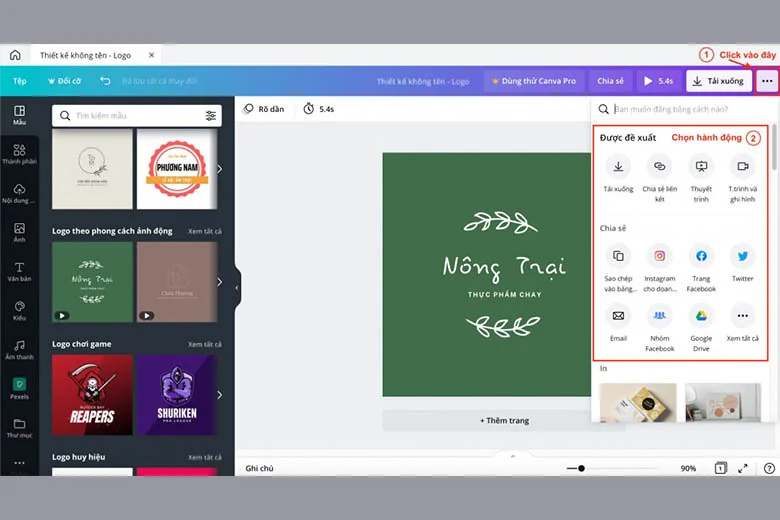780x520 pixels.
Task: Click the Instagram share icon
Action: click(x=659, y=256)
